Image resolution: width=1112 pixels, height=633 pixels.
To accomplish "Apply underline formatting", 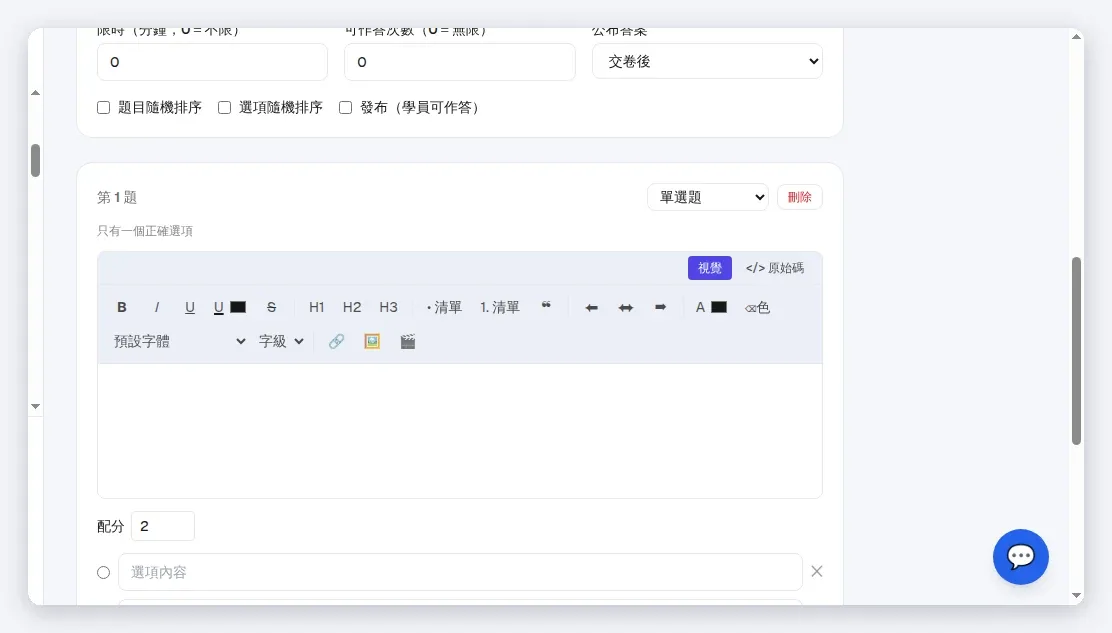I will (x=189, y=307).
